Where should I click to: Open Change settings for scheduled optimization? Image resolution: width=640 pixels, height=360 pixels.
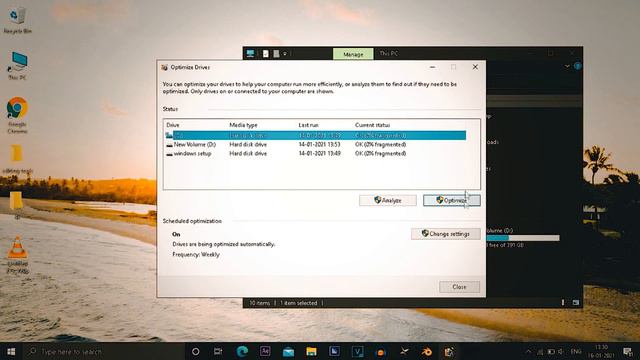(x=446, y=234)
